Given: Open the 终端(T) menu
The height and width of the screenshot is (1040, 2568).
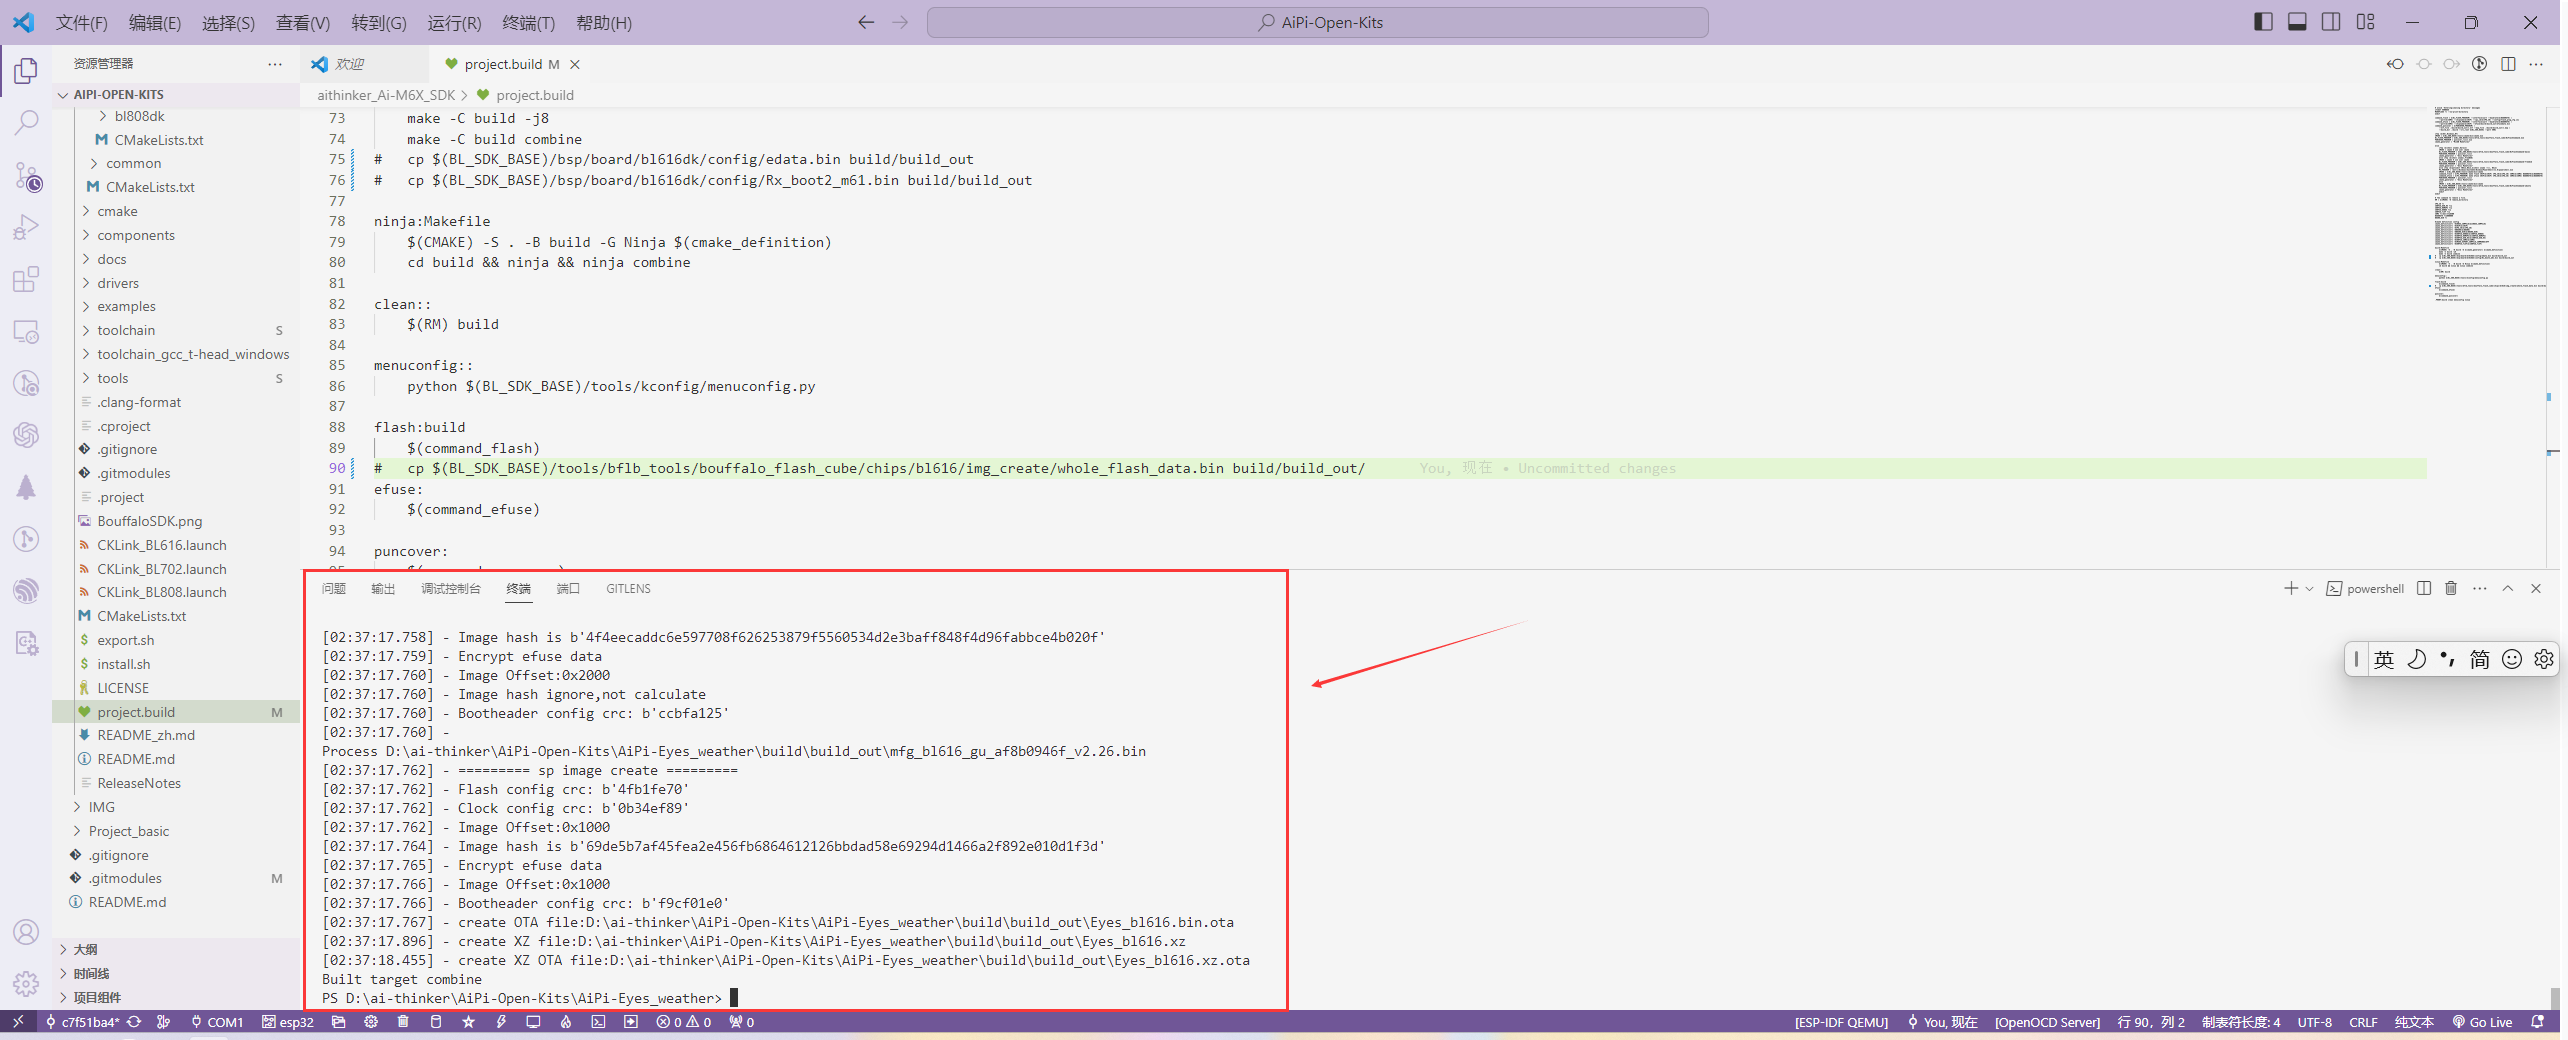Looking at the screenshot, I should pyautogui.click(x=529, y=22).
